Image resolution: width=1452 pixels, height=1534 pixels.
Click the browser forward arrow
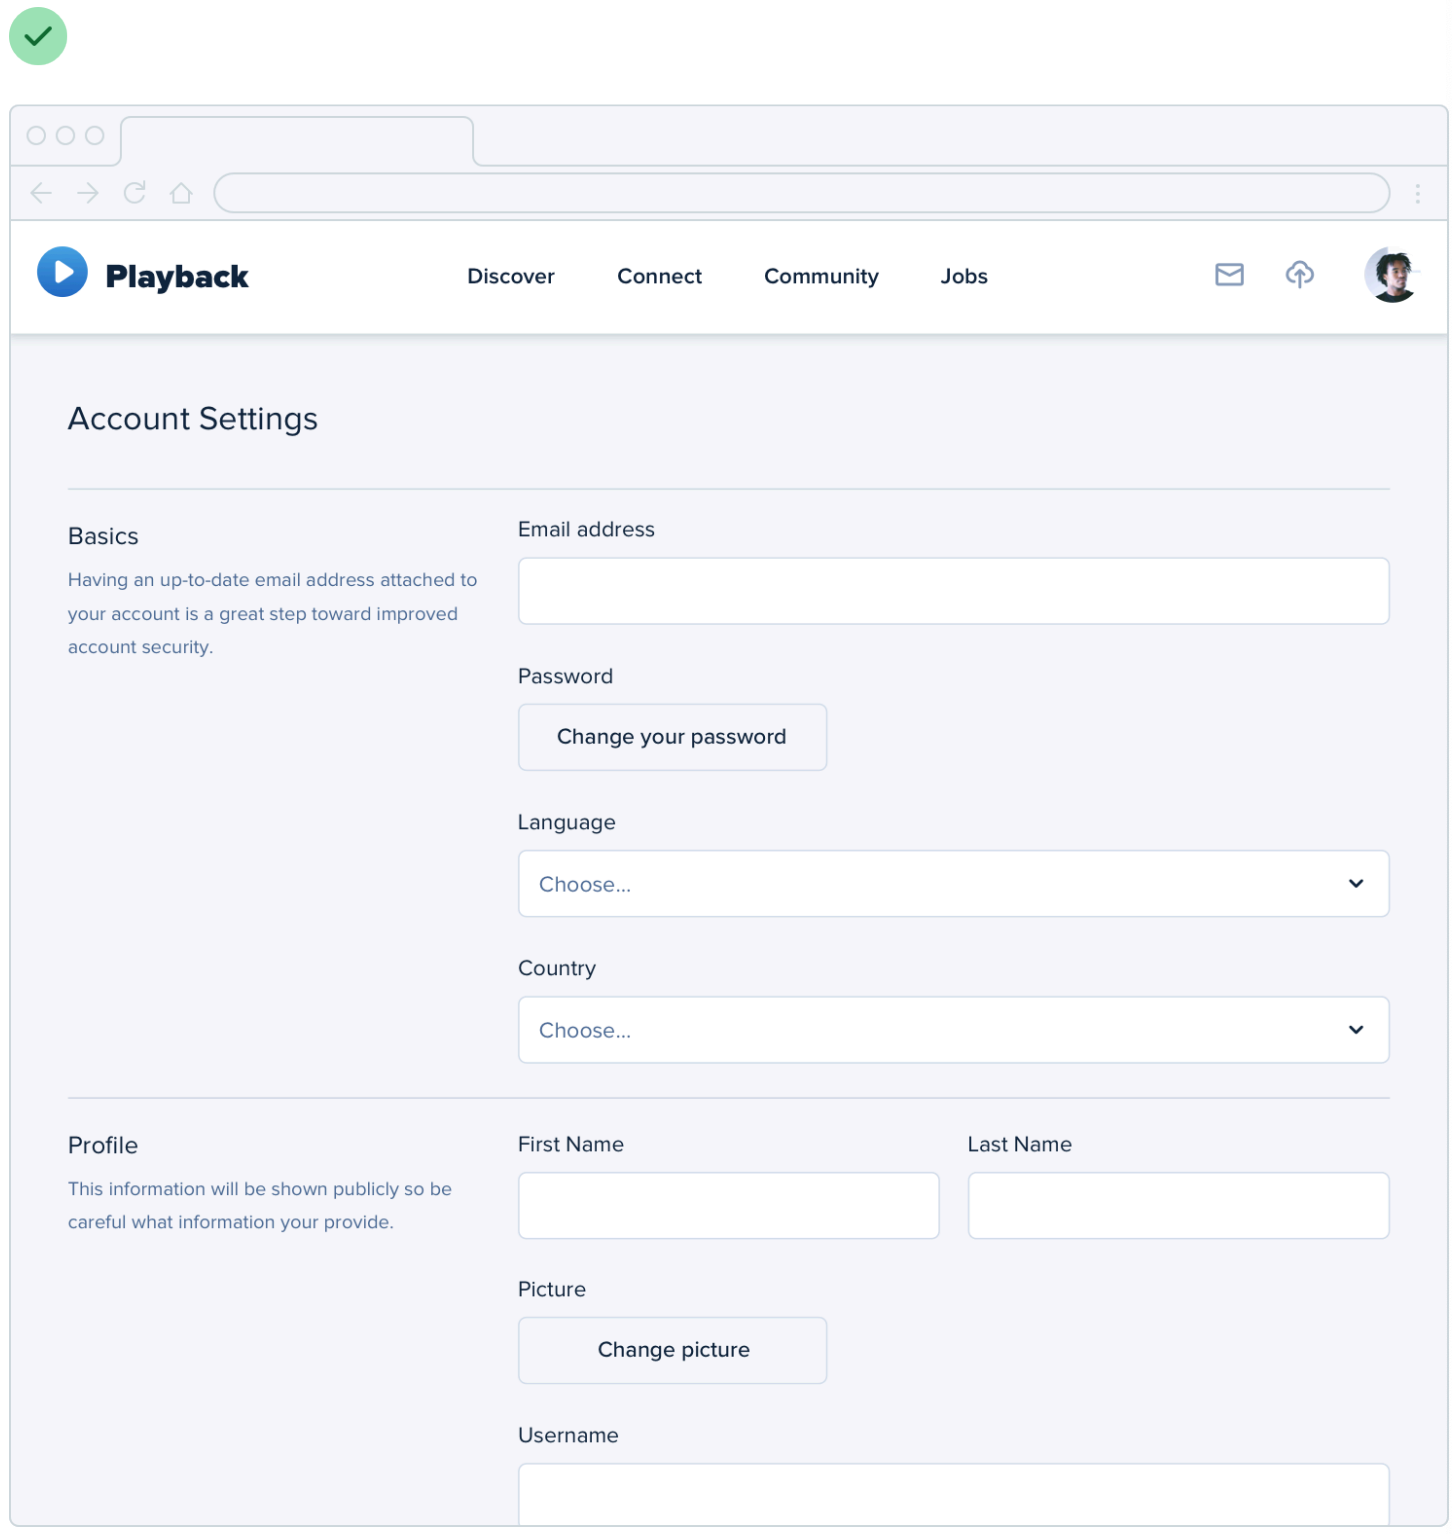[88, 193]
